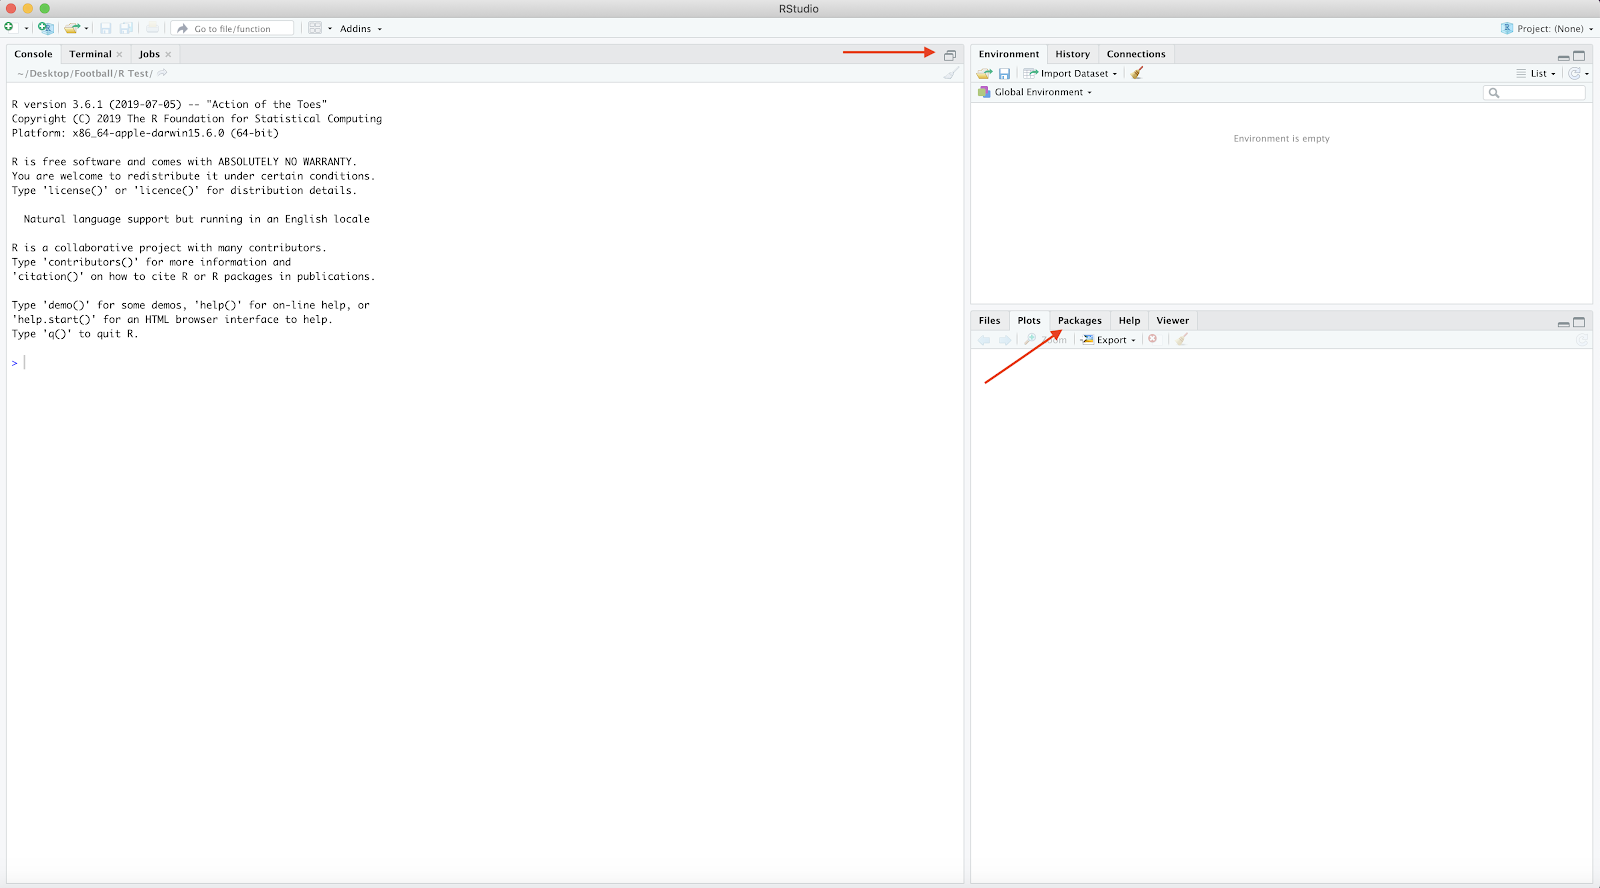Switch to the Jobs tab

149,54
